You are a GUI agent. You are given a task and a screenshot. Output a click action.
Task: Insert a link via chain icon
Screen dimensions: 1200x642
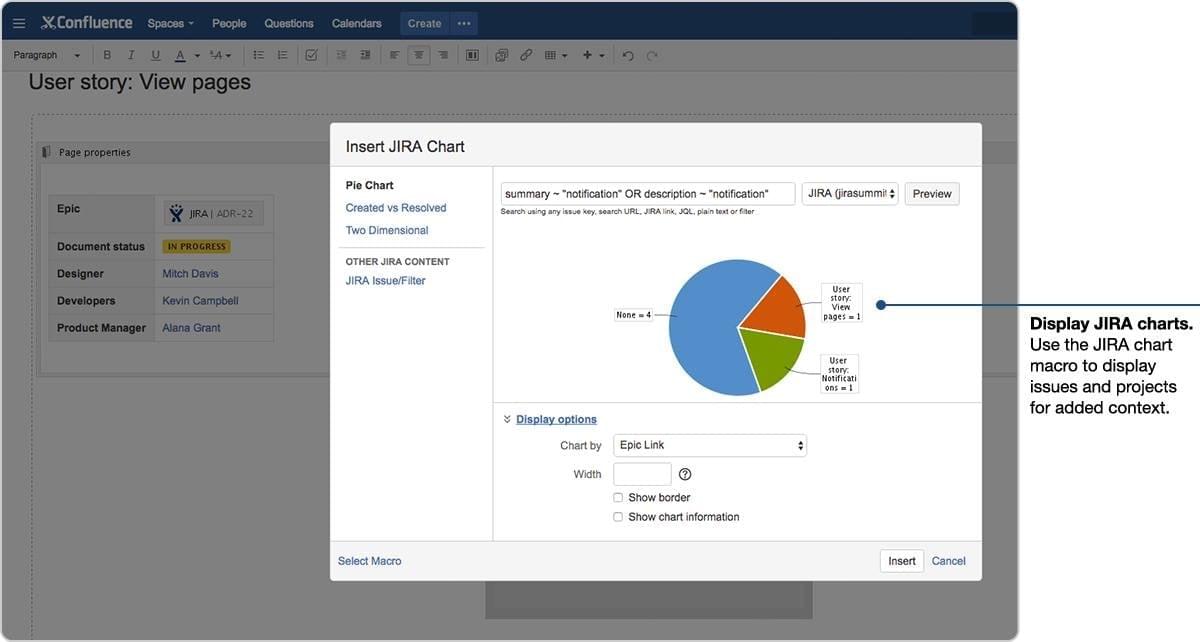526,55
